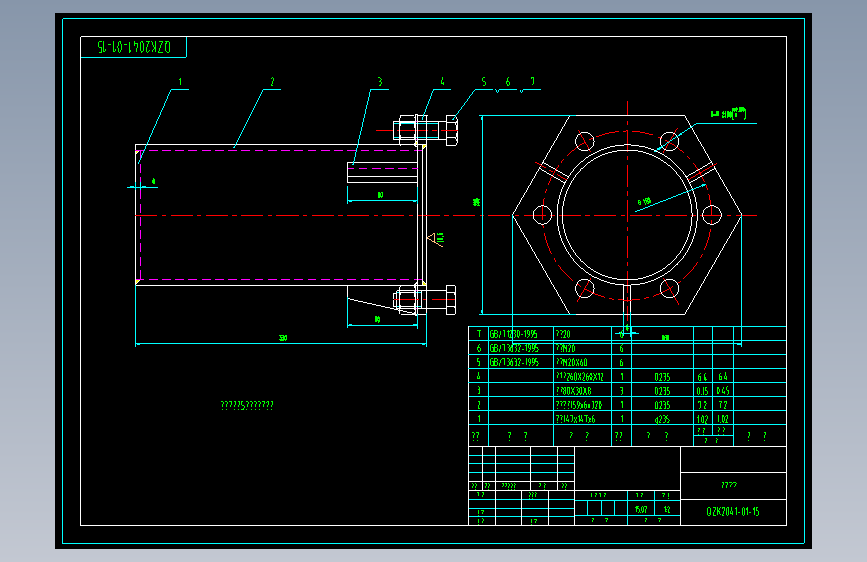This screenshot has width=867, height=562.
Task: Click part balloon number 2
Action: click(272, 82)
